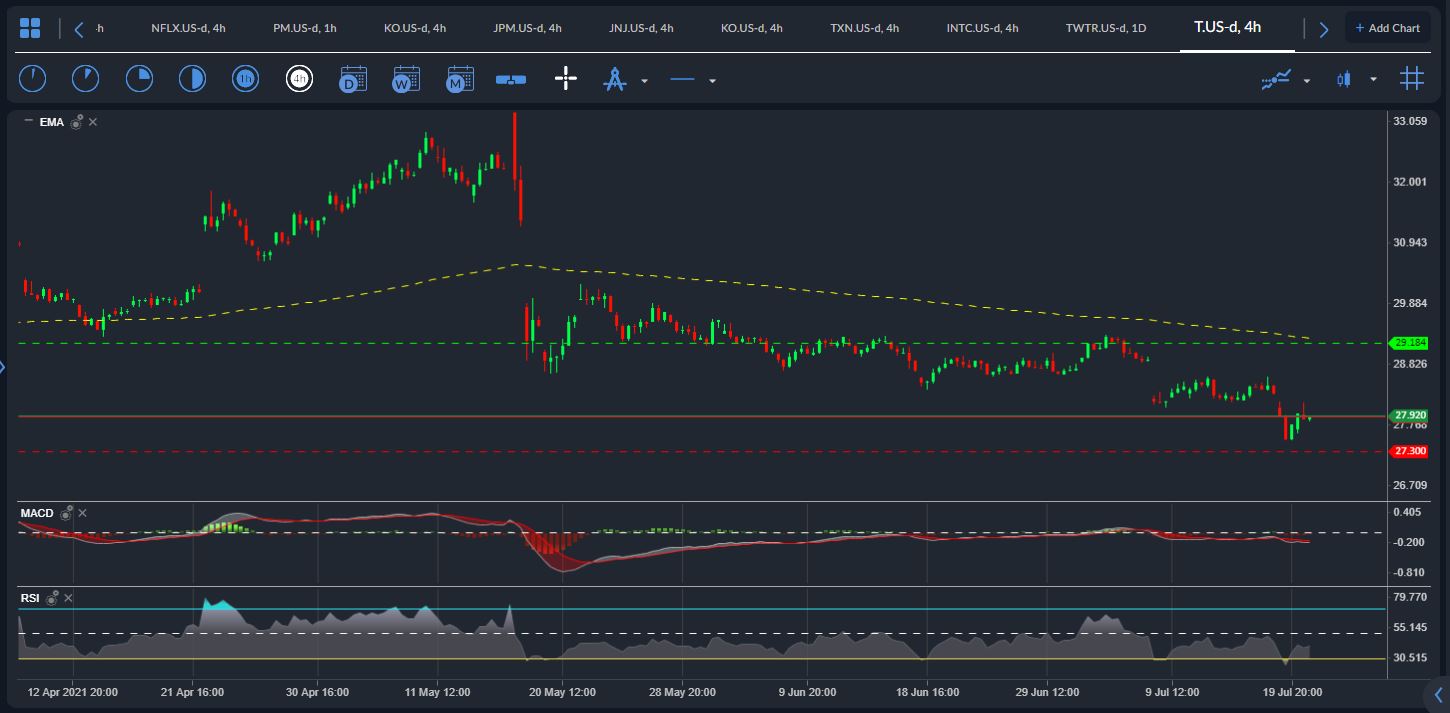This screenshot has width=1450, height=713.
Task: Open the indicators list icon
Action: [1277, 79]
